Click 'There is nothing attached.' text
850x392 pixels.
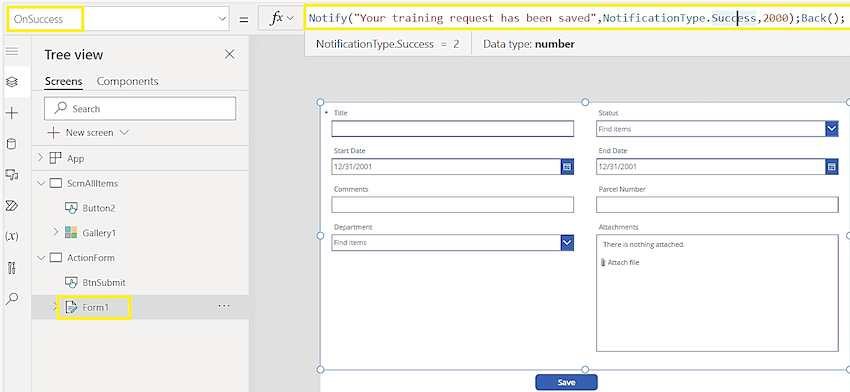644,245
